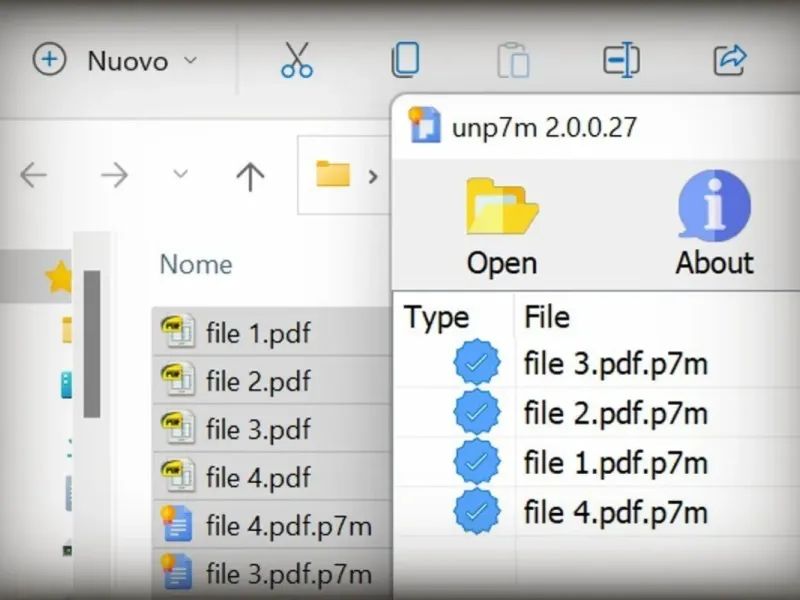Select file 3.pdf.p7m row in unp7m list
Screen dimensions: 800x600
point(596,363)
